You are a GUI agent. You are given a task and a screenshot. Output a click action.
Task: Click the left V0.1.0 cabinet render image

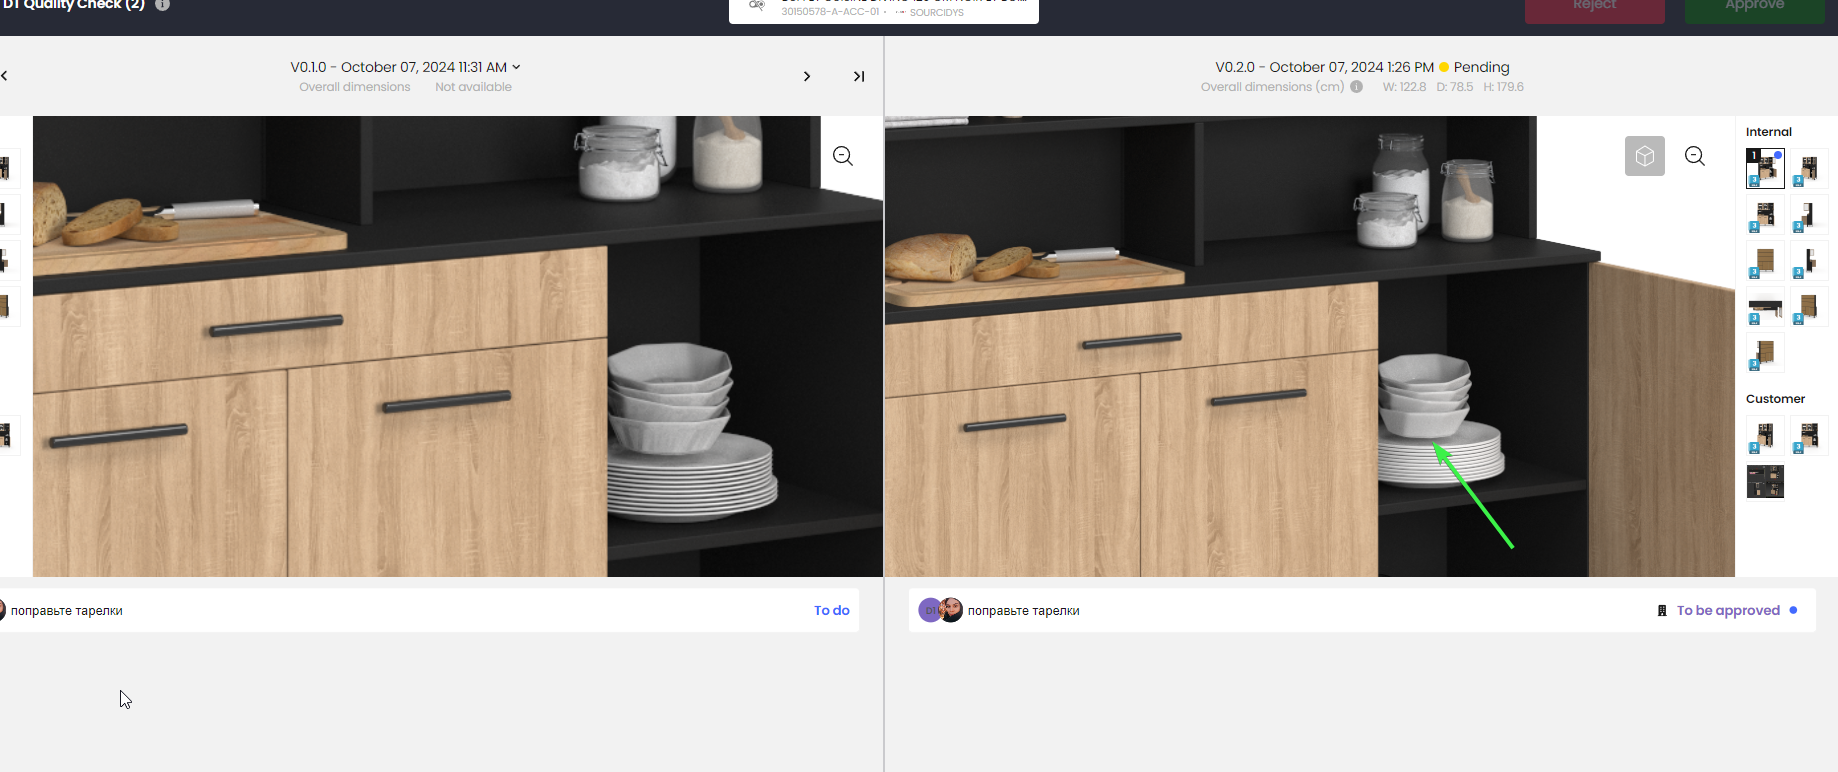point(458,346)
